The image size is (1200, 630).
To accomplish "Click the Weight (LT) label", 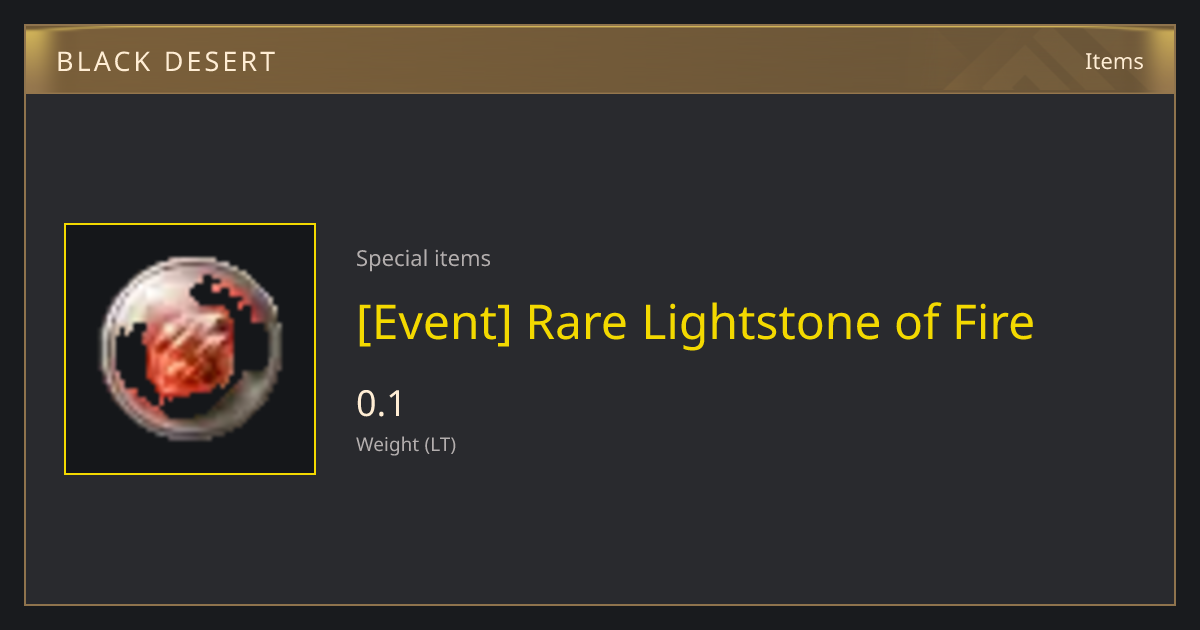I will tap(406, 445).
